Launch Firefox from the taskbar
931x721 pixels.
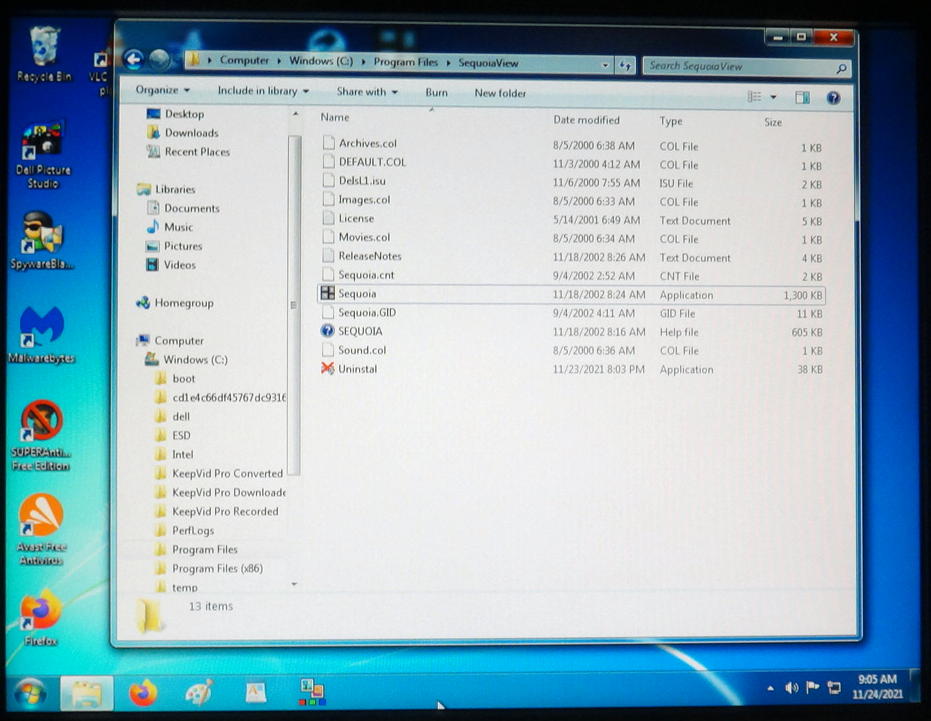[x=143, y=692]
